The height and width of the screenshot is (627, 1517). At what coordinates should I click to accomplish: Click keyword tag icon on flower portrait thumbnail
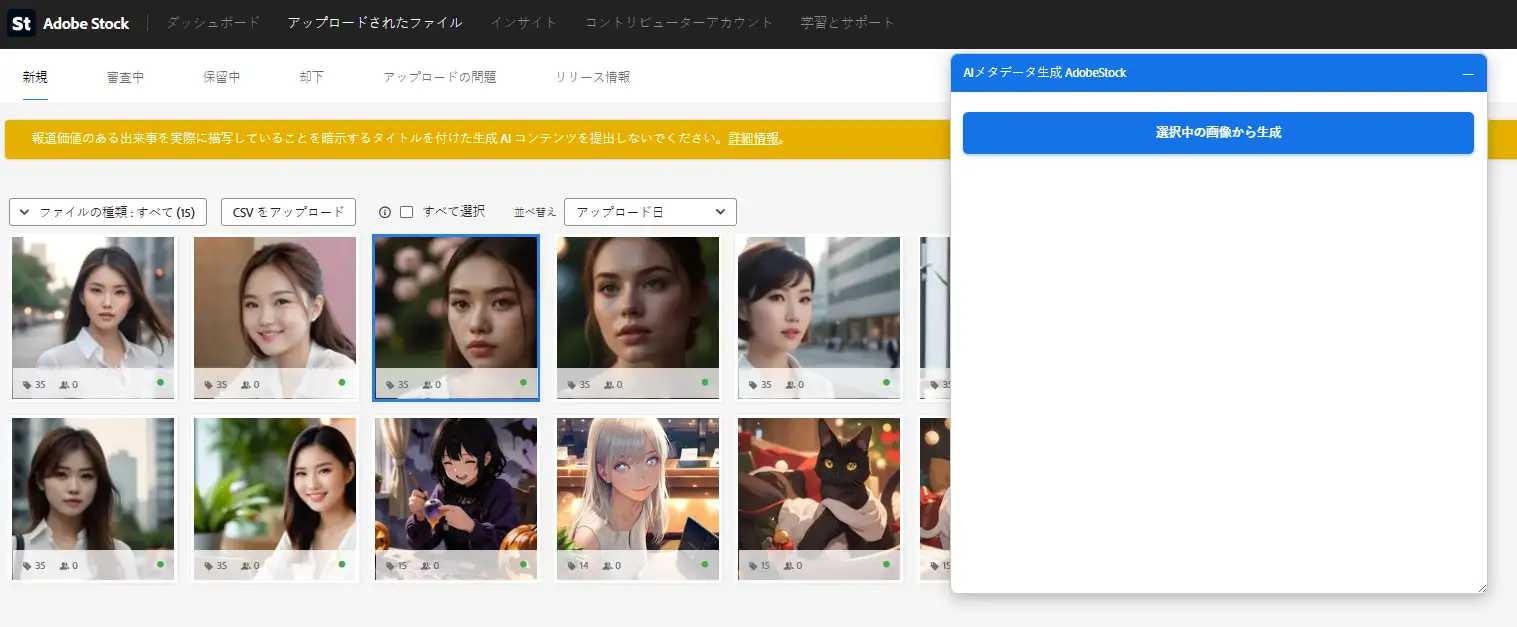(390, 384)
